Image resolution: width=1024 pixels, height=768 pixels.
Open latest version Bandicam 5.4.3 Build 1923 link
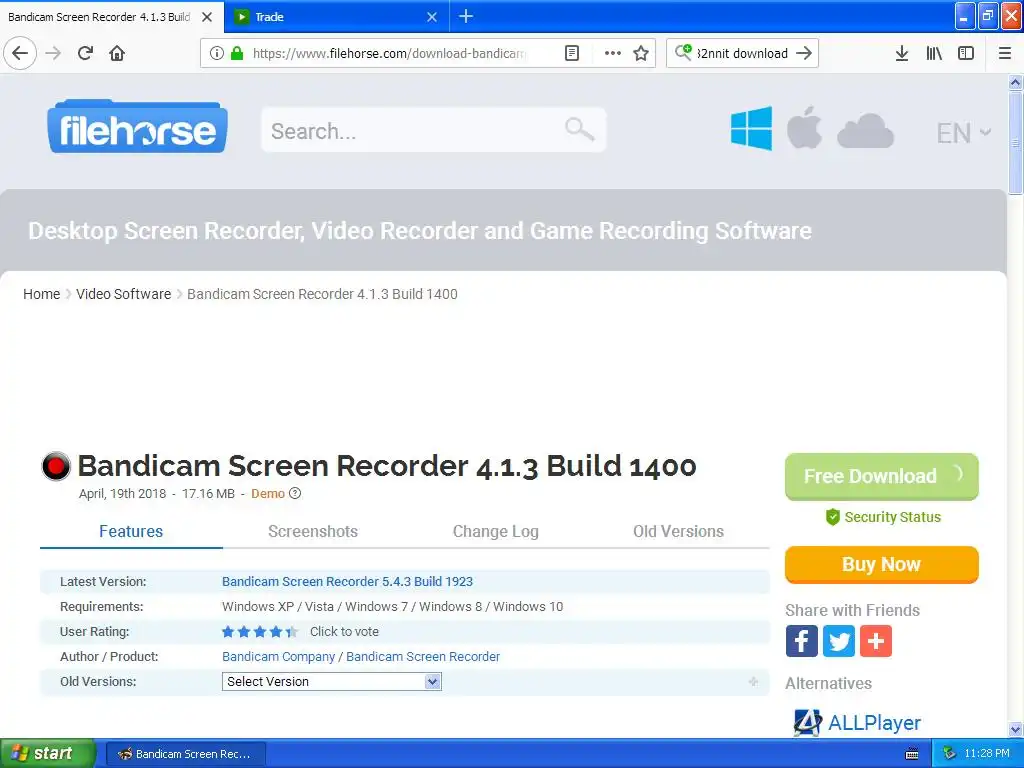click(347, 581)
